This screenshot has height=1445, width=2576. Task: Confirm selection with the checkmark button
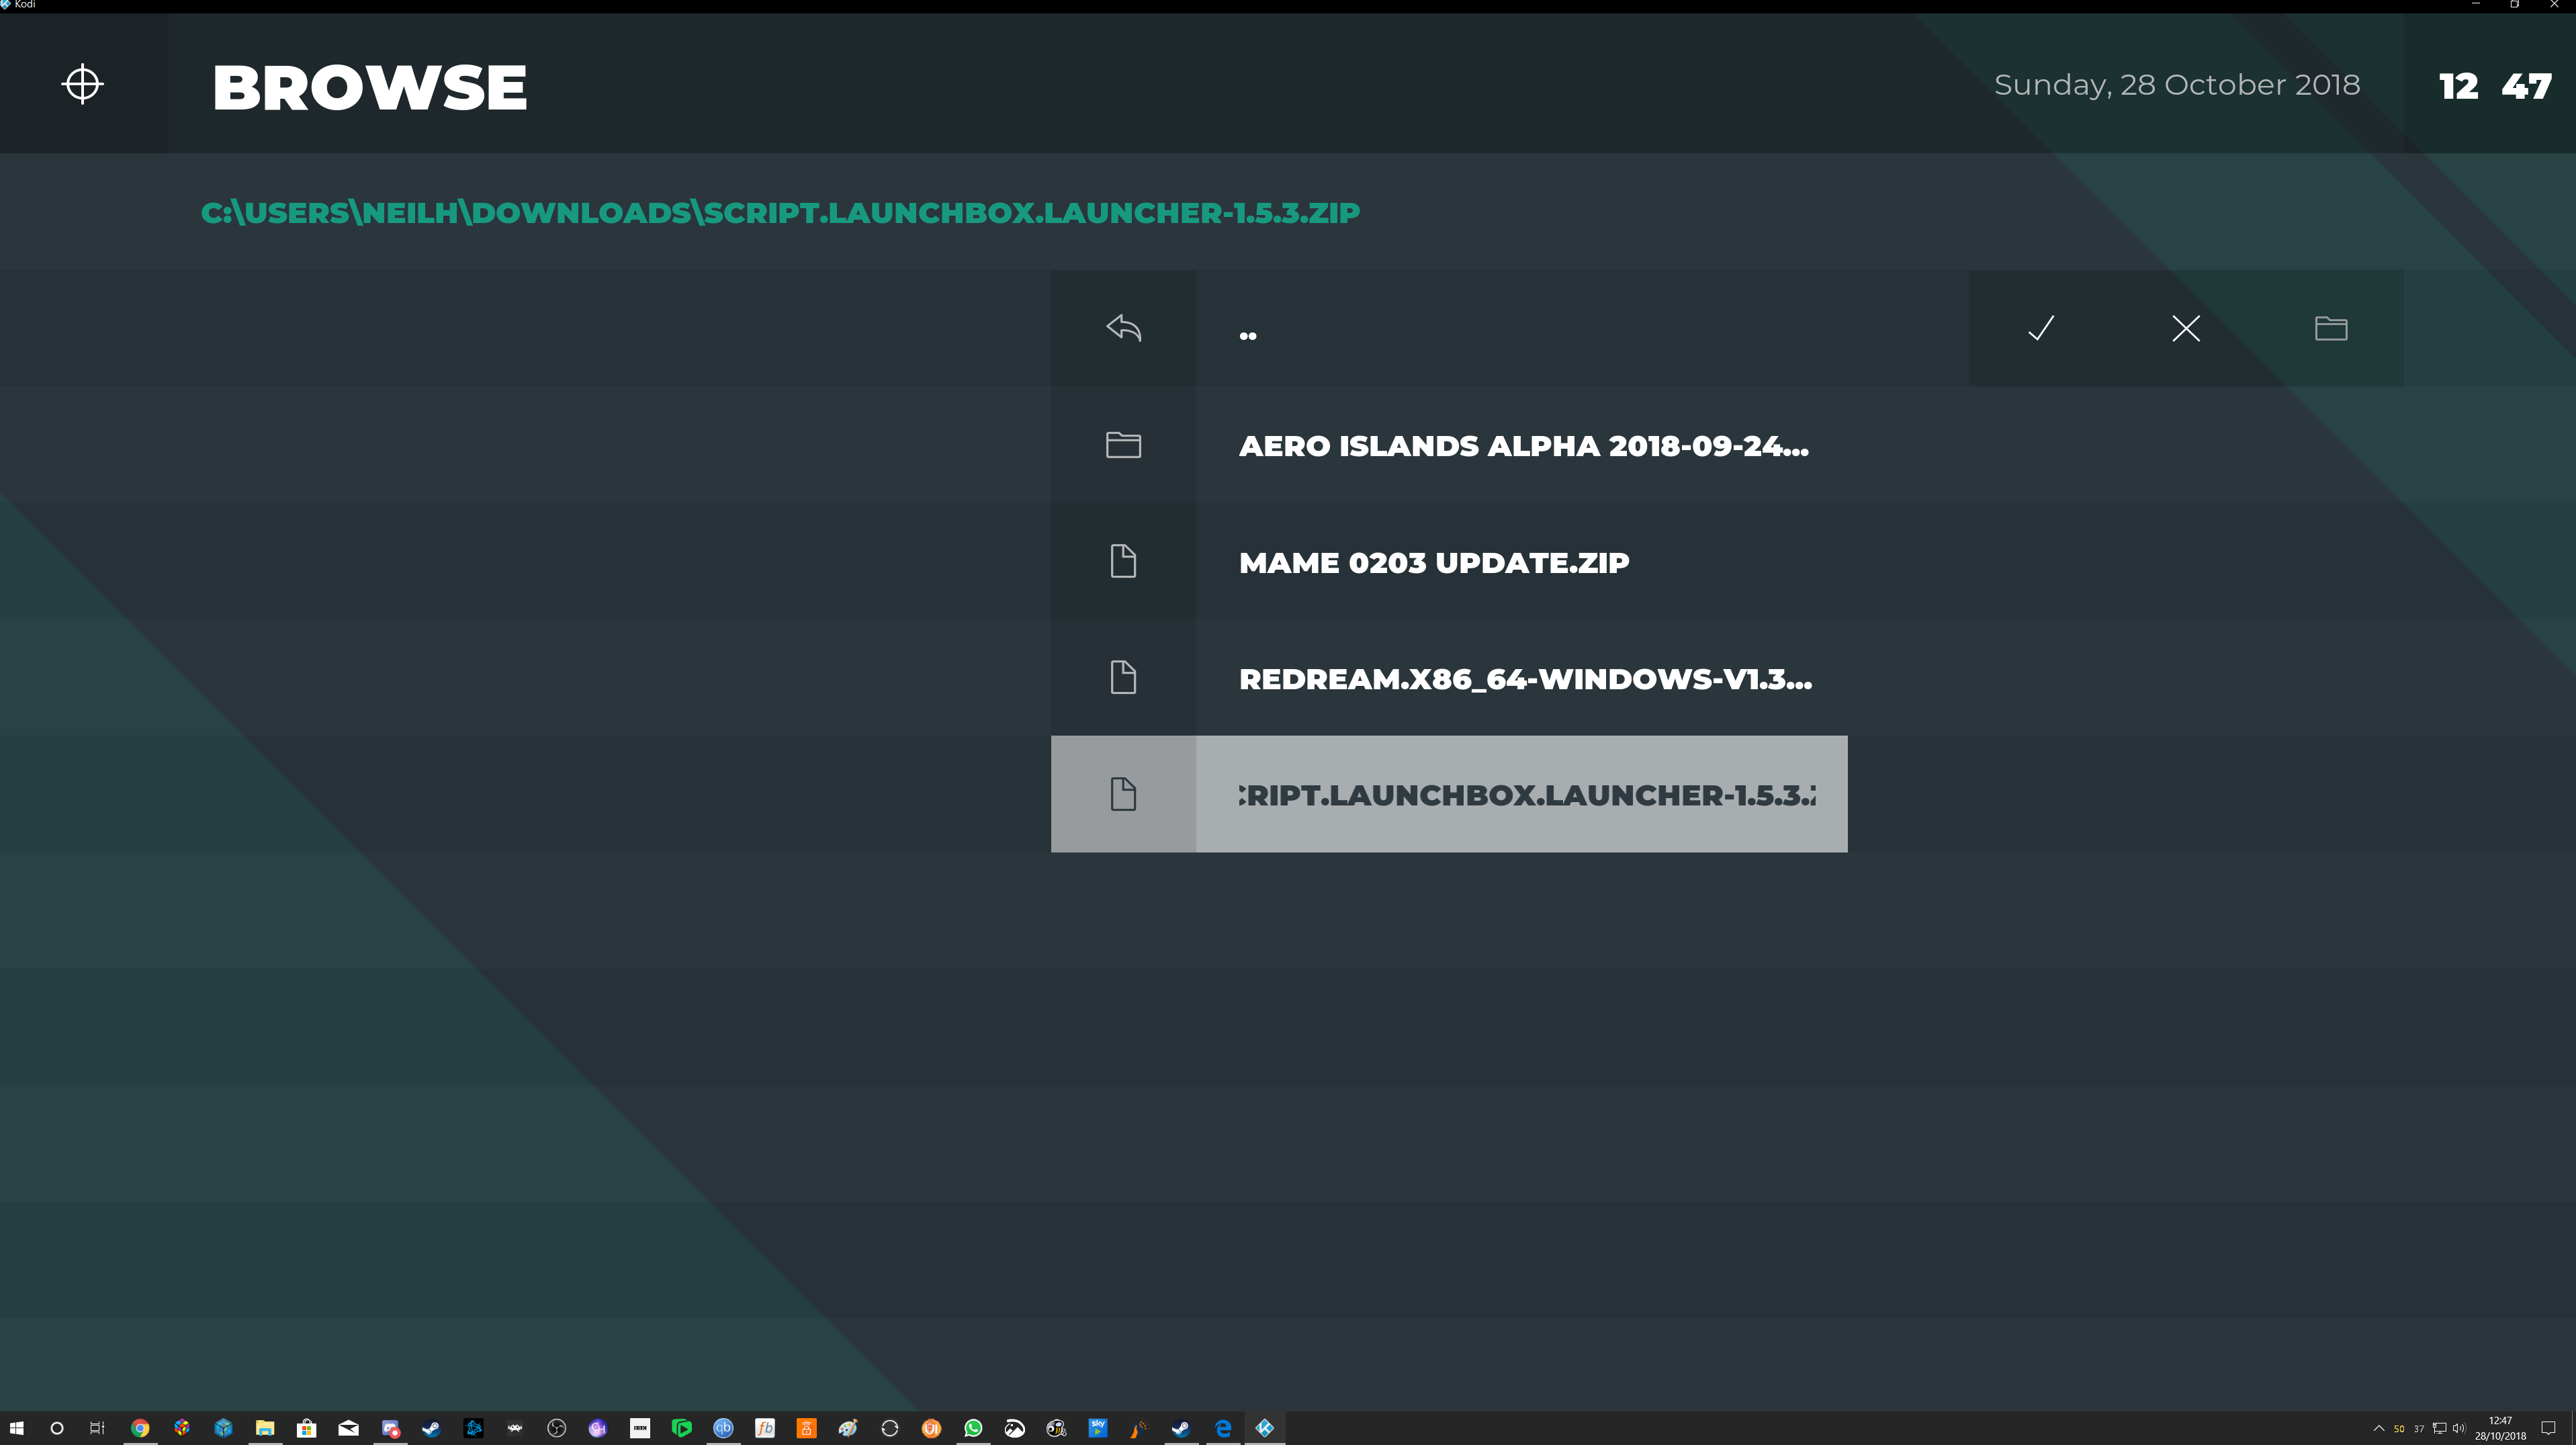click(2041, 328)
